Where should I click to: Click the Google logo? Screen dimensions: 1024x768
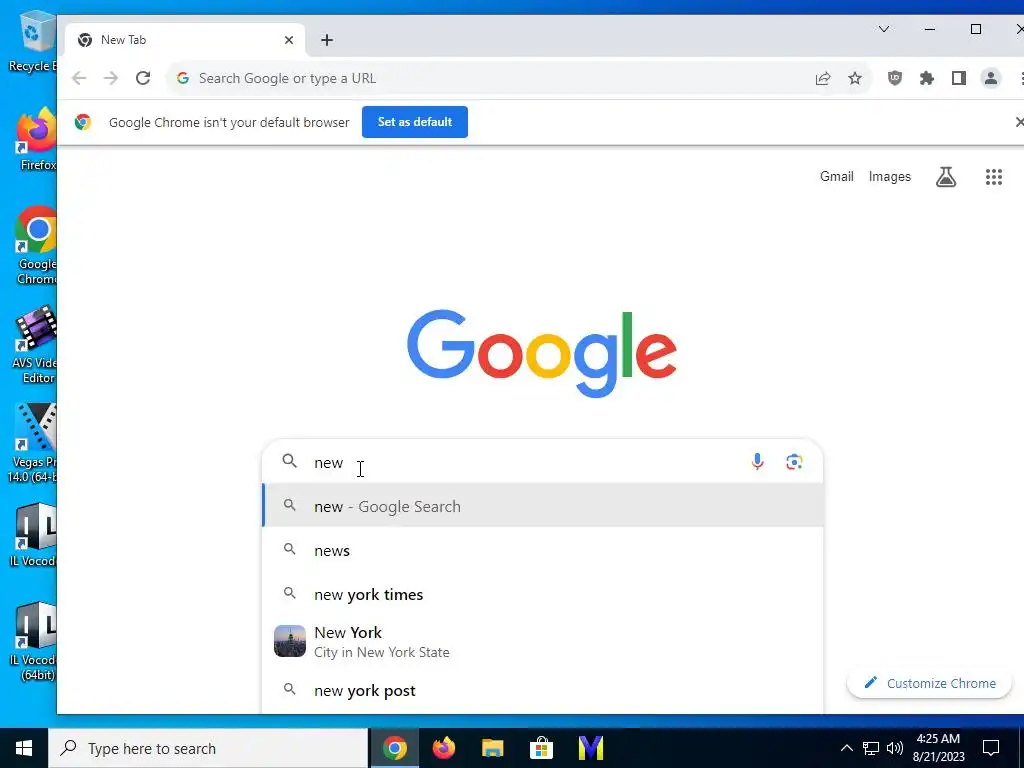(541, 353)
